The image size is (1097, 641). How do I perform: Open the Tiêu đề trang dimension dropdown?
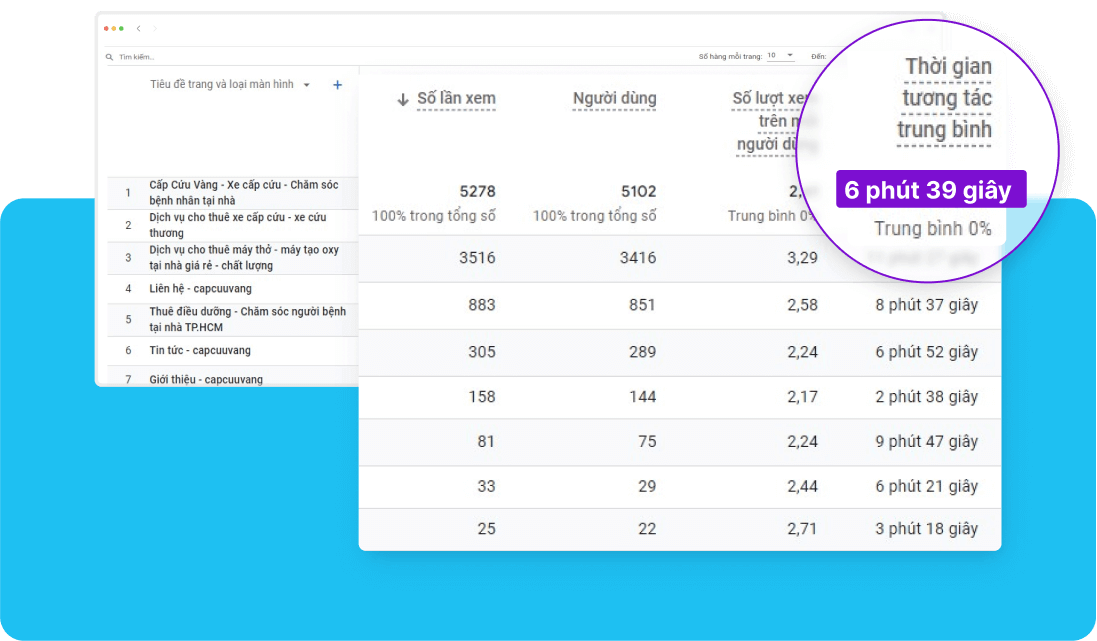pyautogui.click(x=306, y=85)
